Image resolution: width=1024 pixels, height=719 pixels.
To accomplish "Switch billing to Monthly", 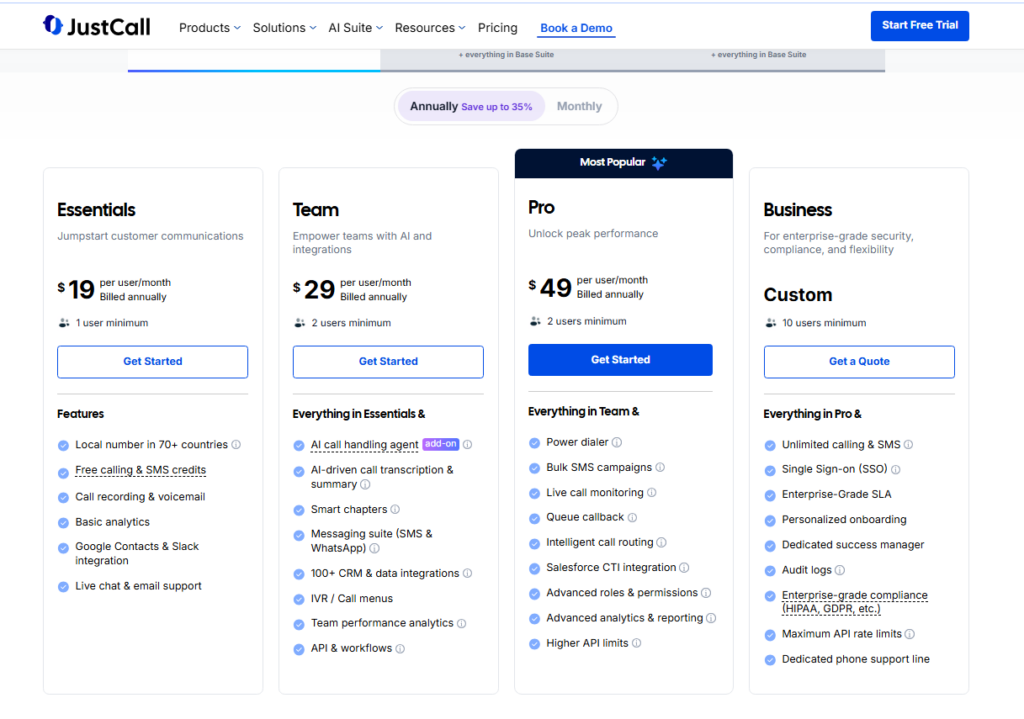I will tap(579, 106).
